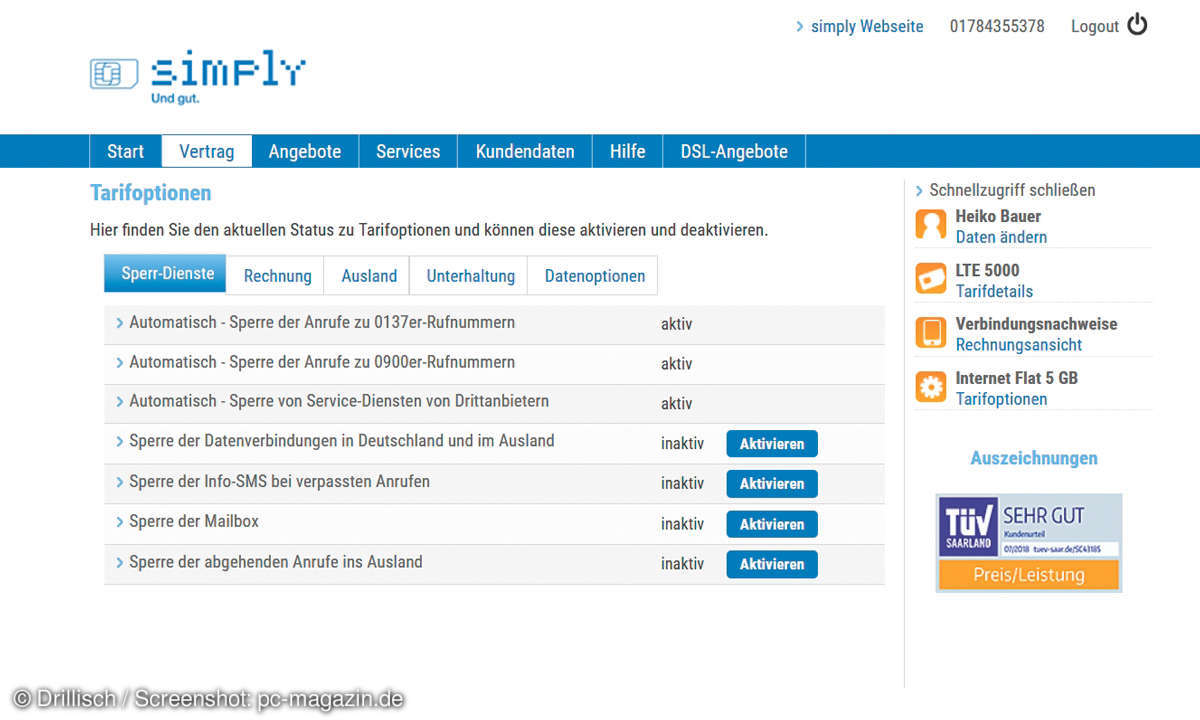Click the Daten ändern link
1200x720 pixels.
coord(1001,237)
